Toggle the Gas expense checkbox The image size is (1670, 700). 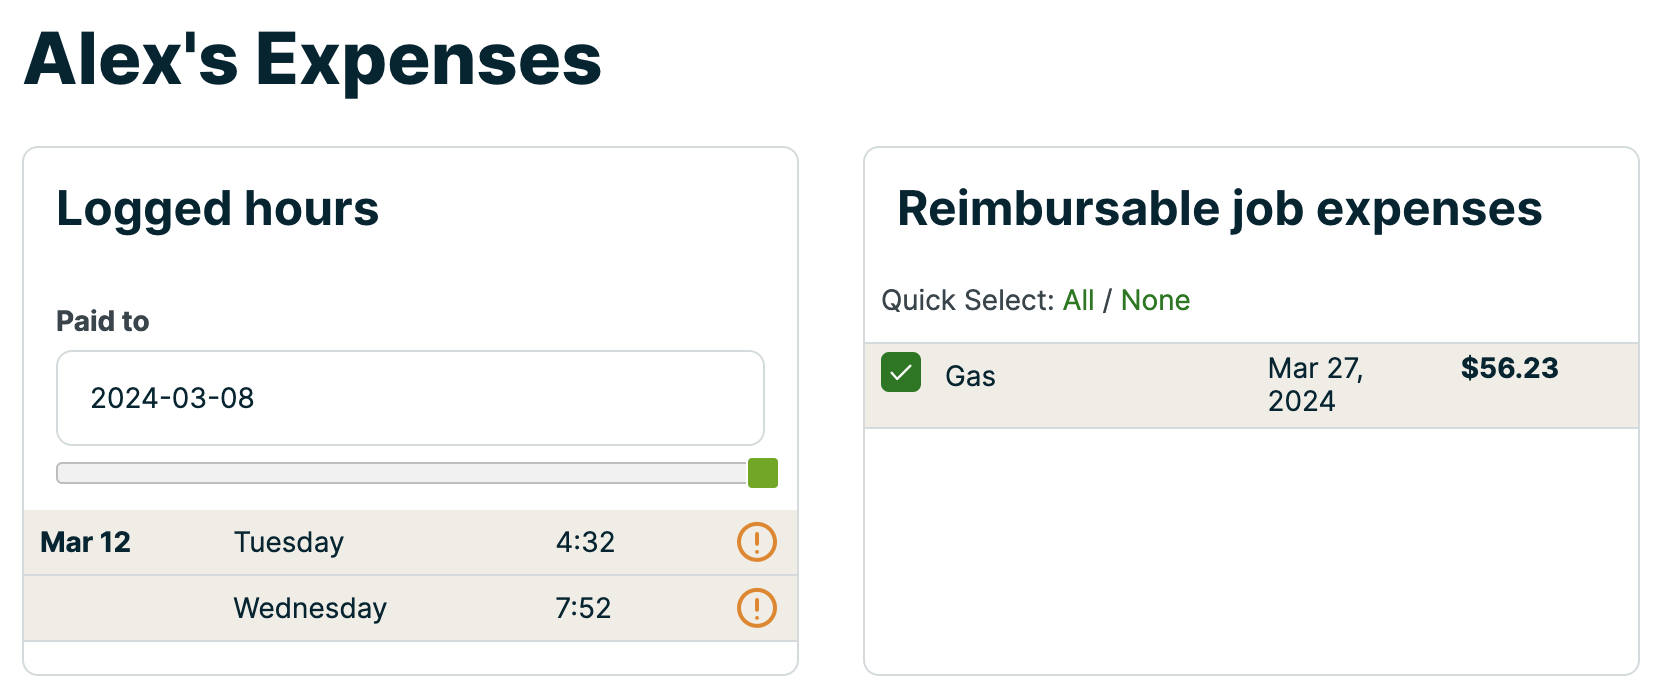[901, 373]
